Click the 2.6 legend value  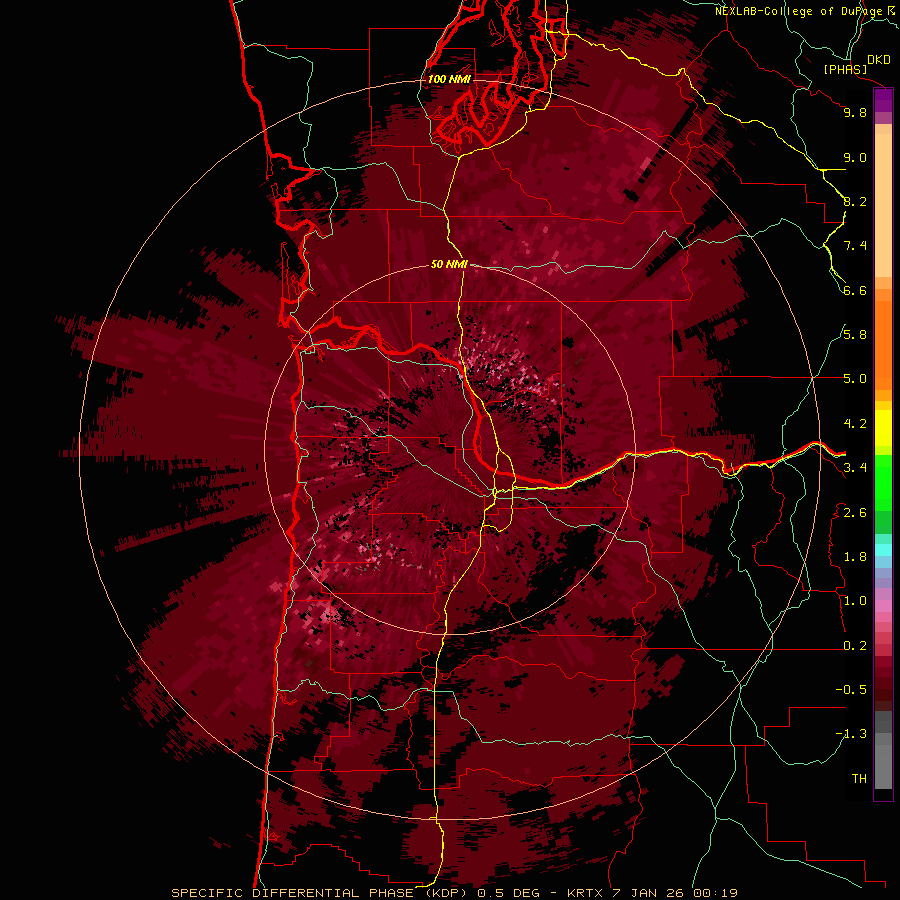[x=855, y=513]
